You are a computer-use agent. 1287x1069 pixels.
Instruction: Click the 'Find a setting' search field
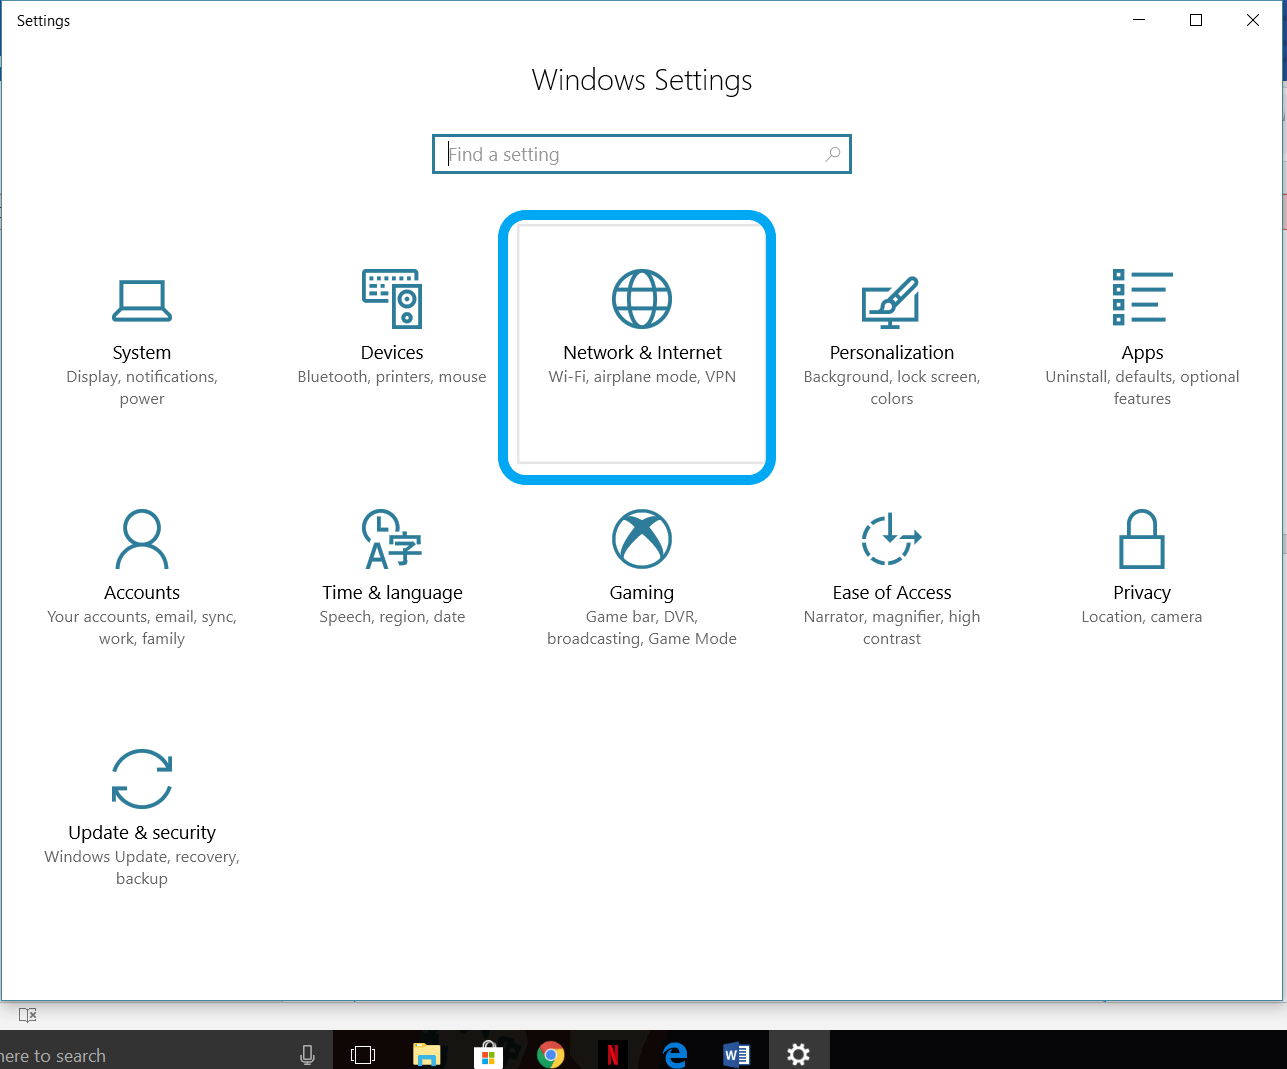click(x=641, y=154)
